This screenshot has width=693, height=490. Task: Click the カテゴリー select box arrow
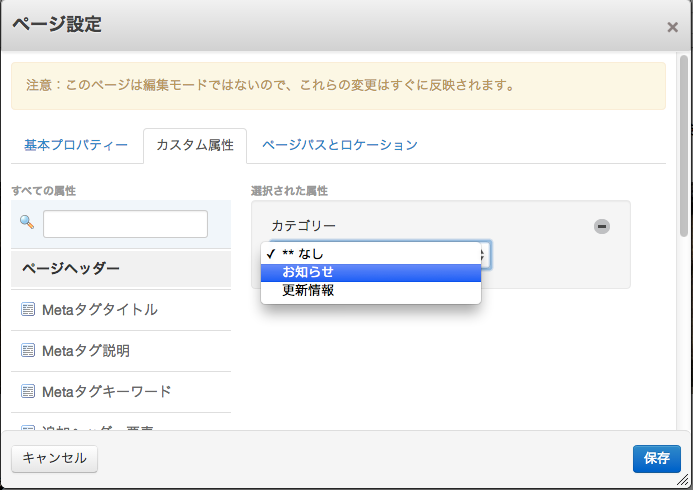pyautogui.click(x=485, y=255)
